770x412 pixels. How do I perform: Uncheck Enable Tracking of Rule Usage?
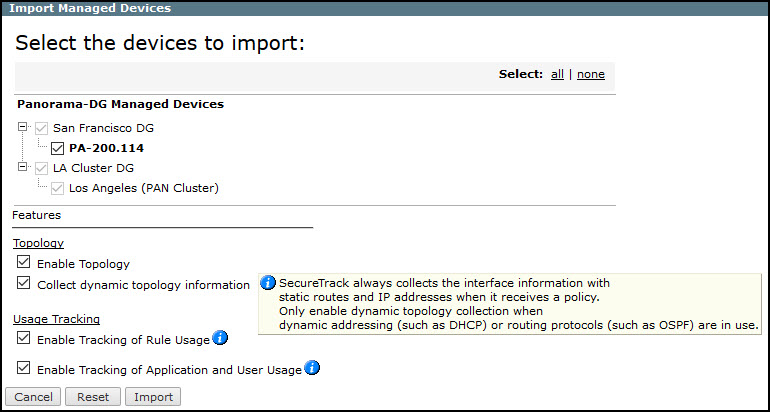[x=24, y=340]
